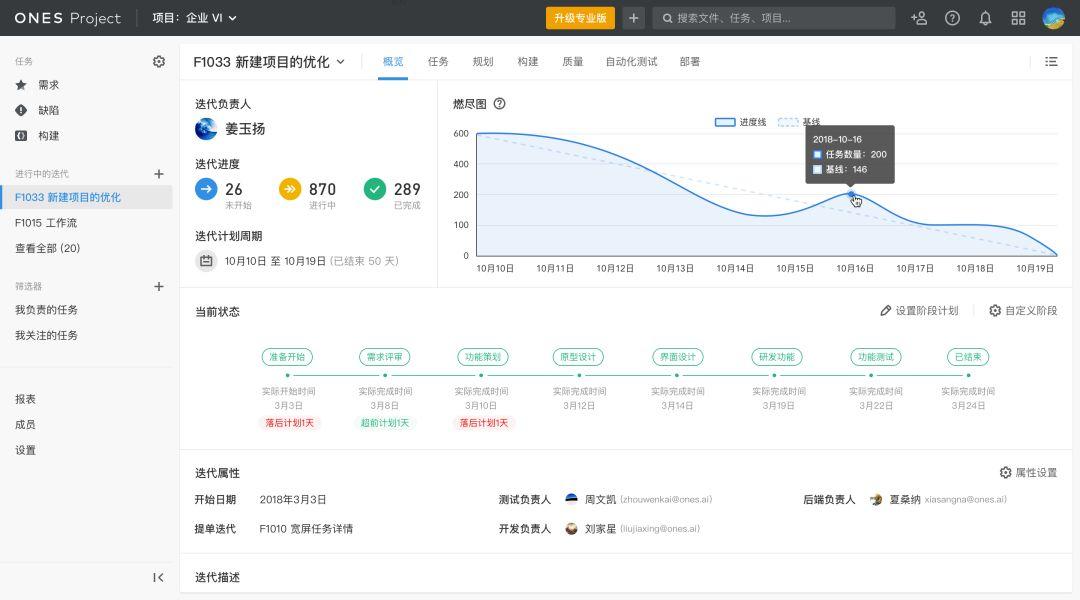Open the task settings gear in sidebar
This screenshot has height=600, width=1080.
pyautogui.click(x=158, y=61)
